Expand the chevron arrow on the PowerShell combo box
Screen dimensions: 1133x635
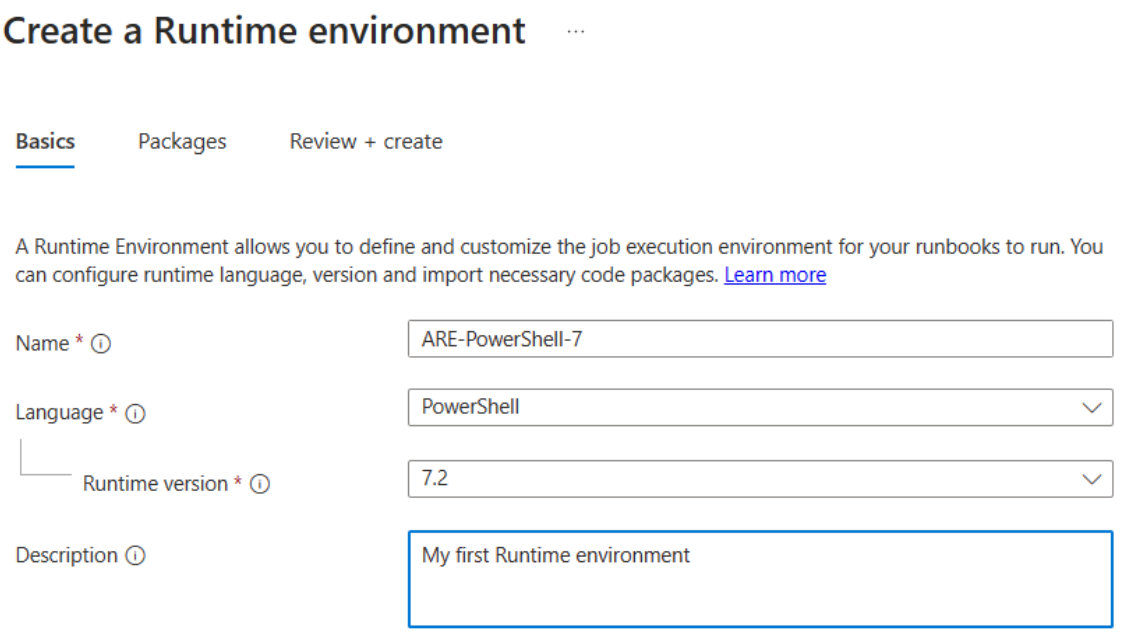[1092, 407]
